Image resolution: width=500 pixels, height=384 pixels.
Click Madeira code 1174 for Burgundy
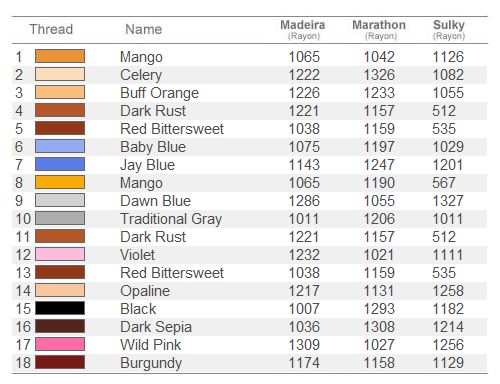click(304, 363)
